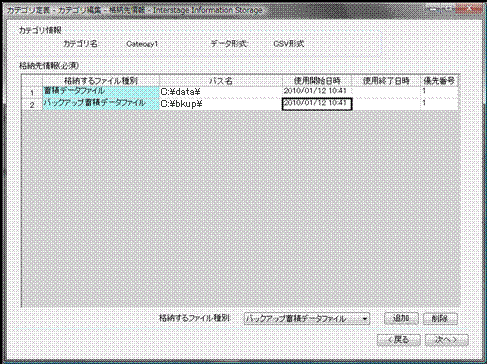Select the バックアップ蓄積データファイル cell in row 2
Image resolution: width=487 pixels, height=364 pixels.
coord(101,104)
